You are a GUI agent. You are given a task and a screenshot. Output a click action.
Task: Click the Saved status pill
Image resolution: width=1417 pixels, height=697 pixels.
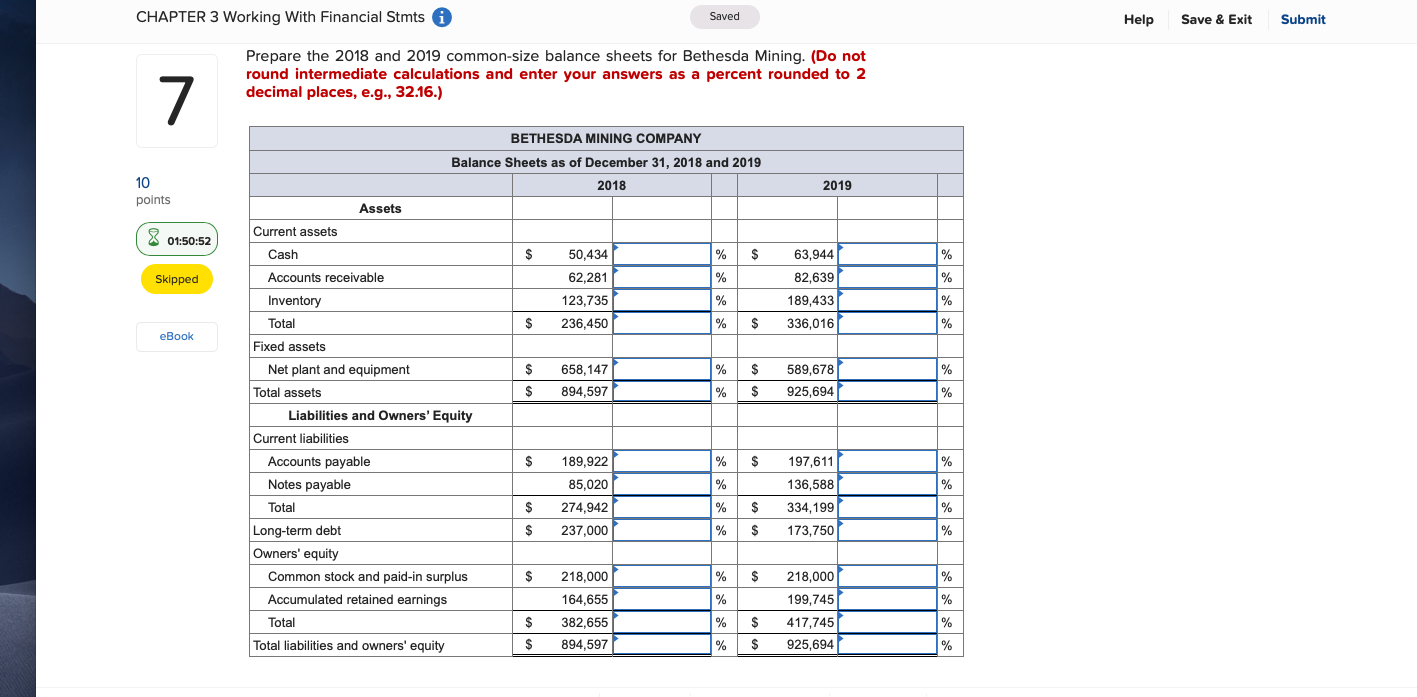pyautogui.click(x=724, y=16)
